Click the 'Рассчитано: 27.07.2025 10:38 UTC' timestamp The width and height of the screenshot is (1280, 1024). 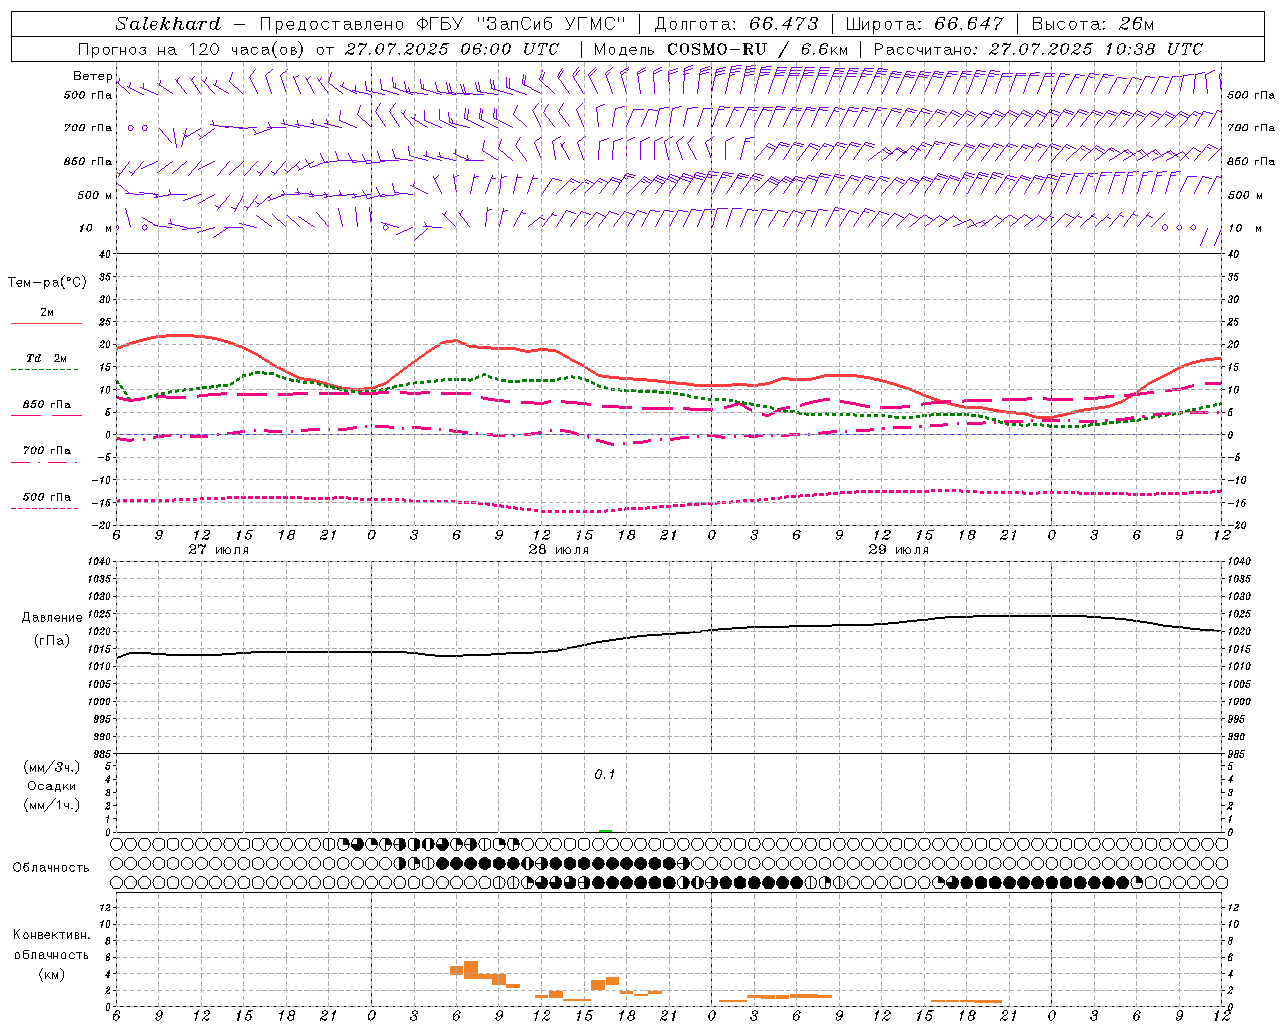(x=1038, y=49)
